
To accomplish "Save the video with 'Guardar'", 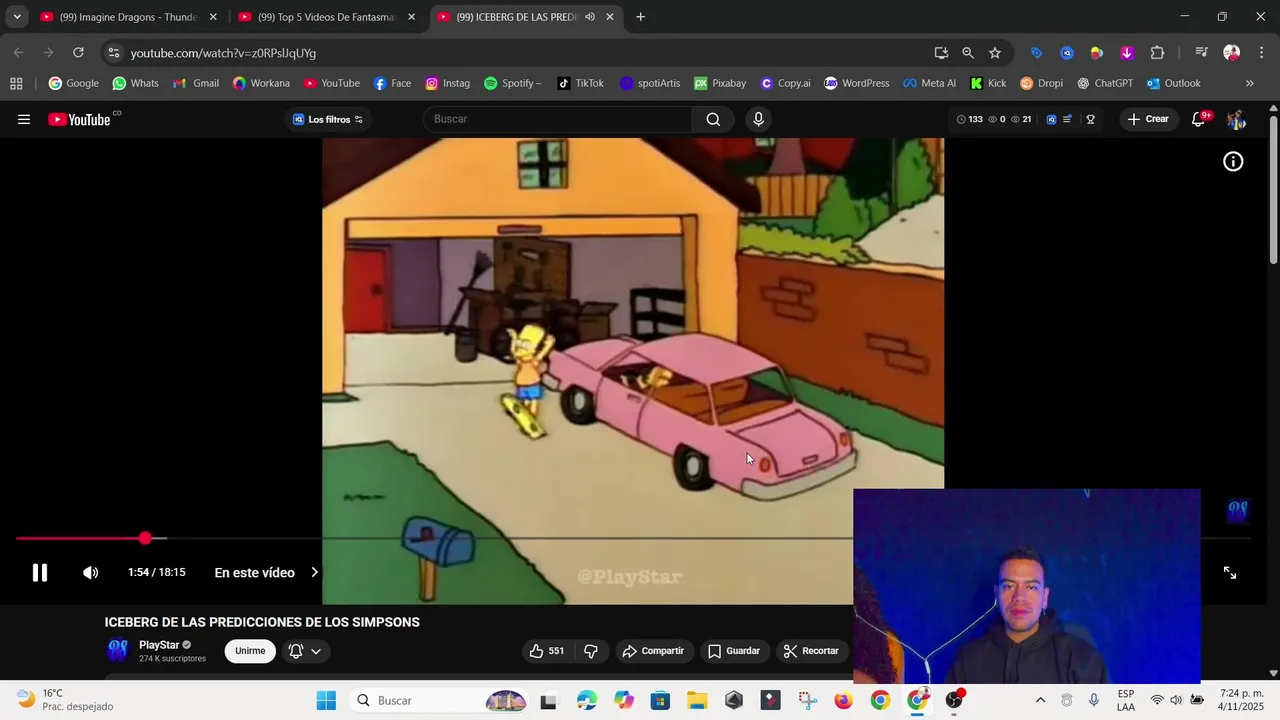I will (x=734, y=651).
